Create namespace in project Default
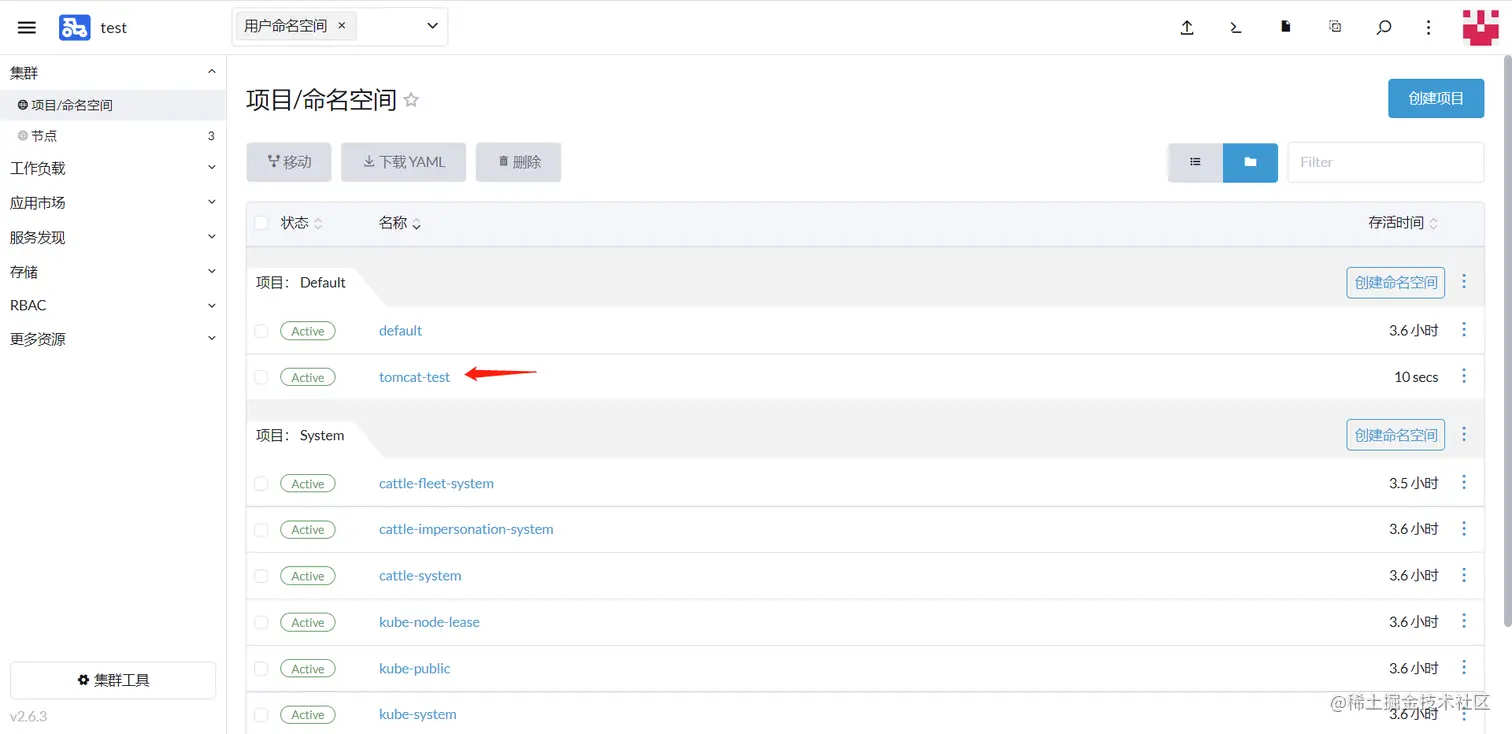 (x=1396, y=282)
